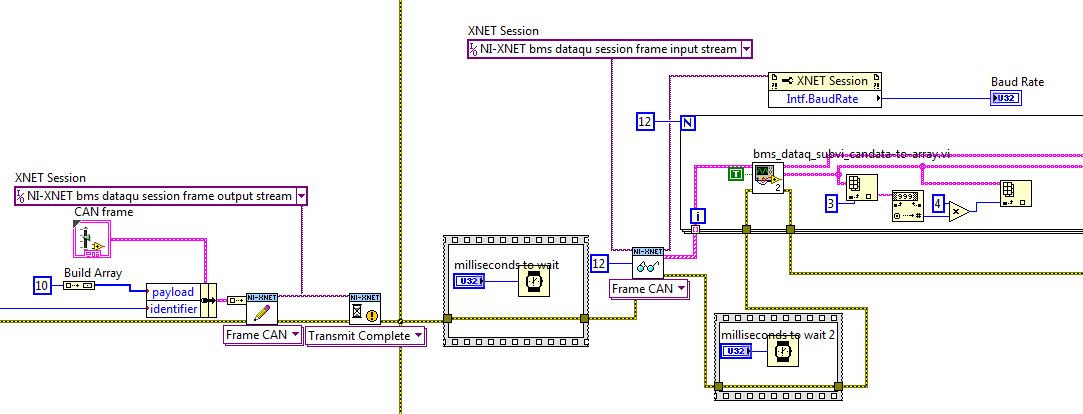Click the 'milliseconds to wait 2' label
This screenshot has height=414, width=1083.
tap(778, 335)
